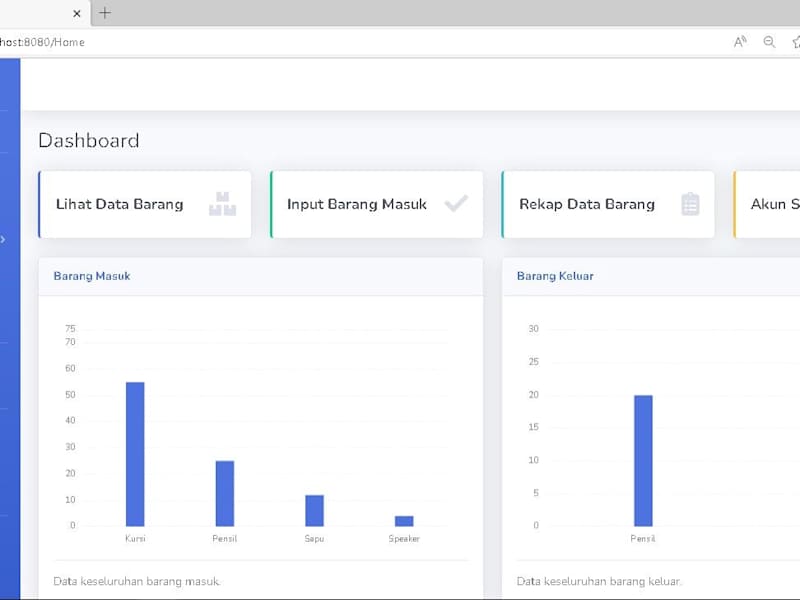Close the current browser tab
This screenshot has width=800, height=600.
[x=77, y=14]
